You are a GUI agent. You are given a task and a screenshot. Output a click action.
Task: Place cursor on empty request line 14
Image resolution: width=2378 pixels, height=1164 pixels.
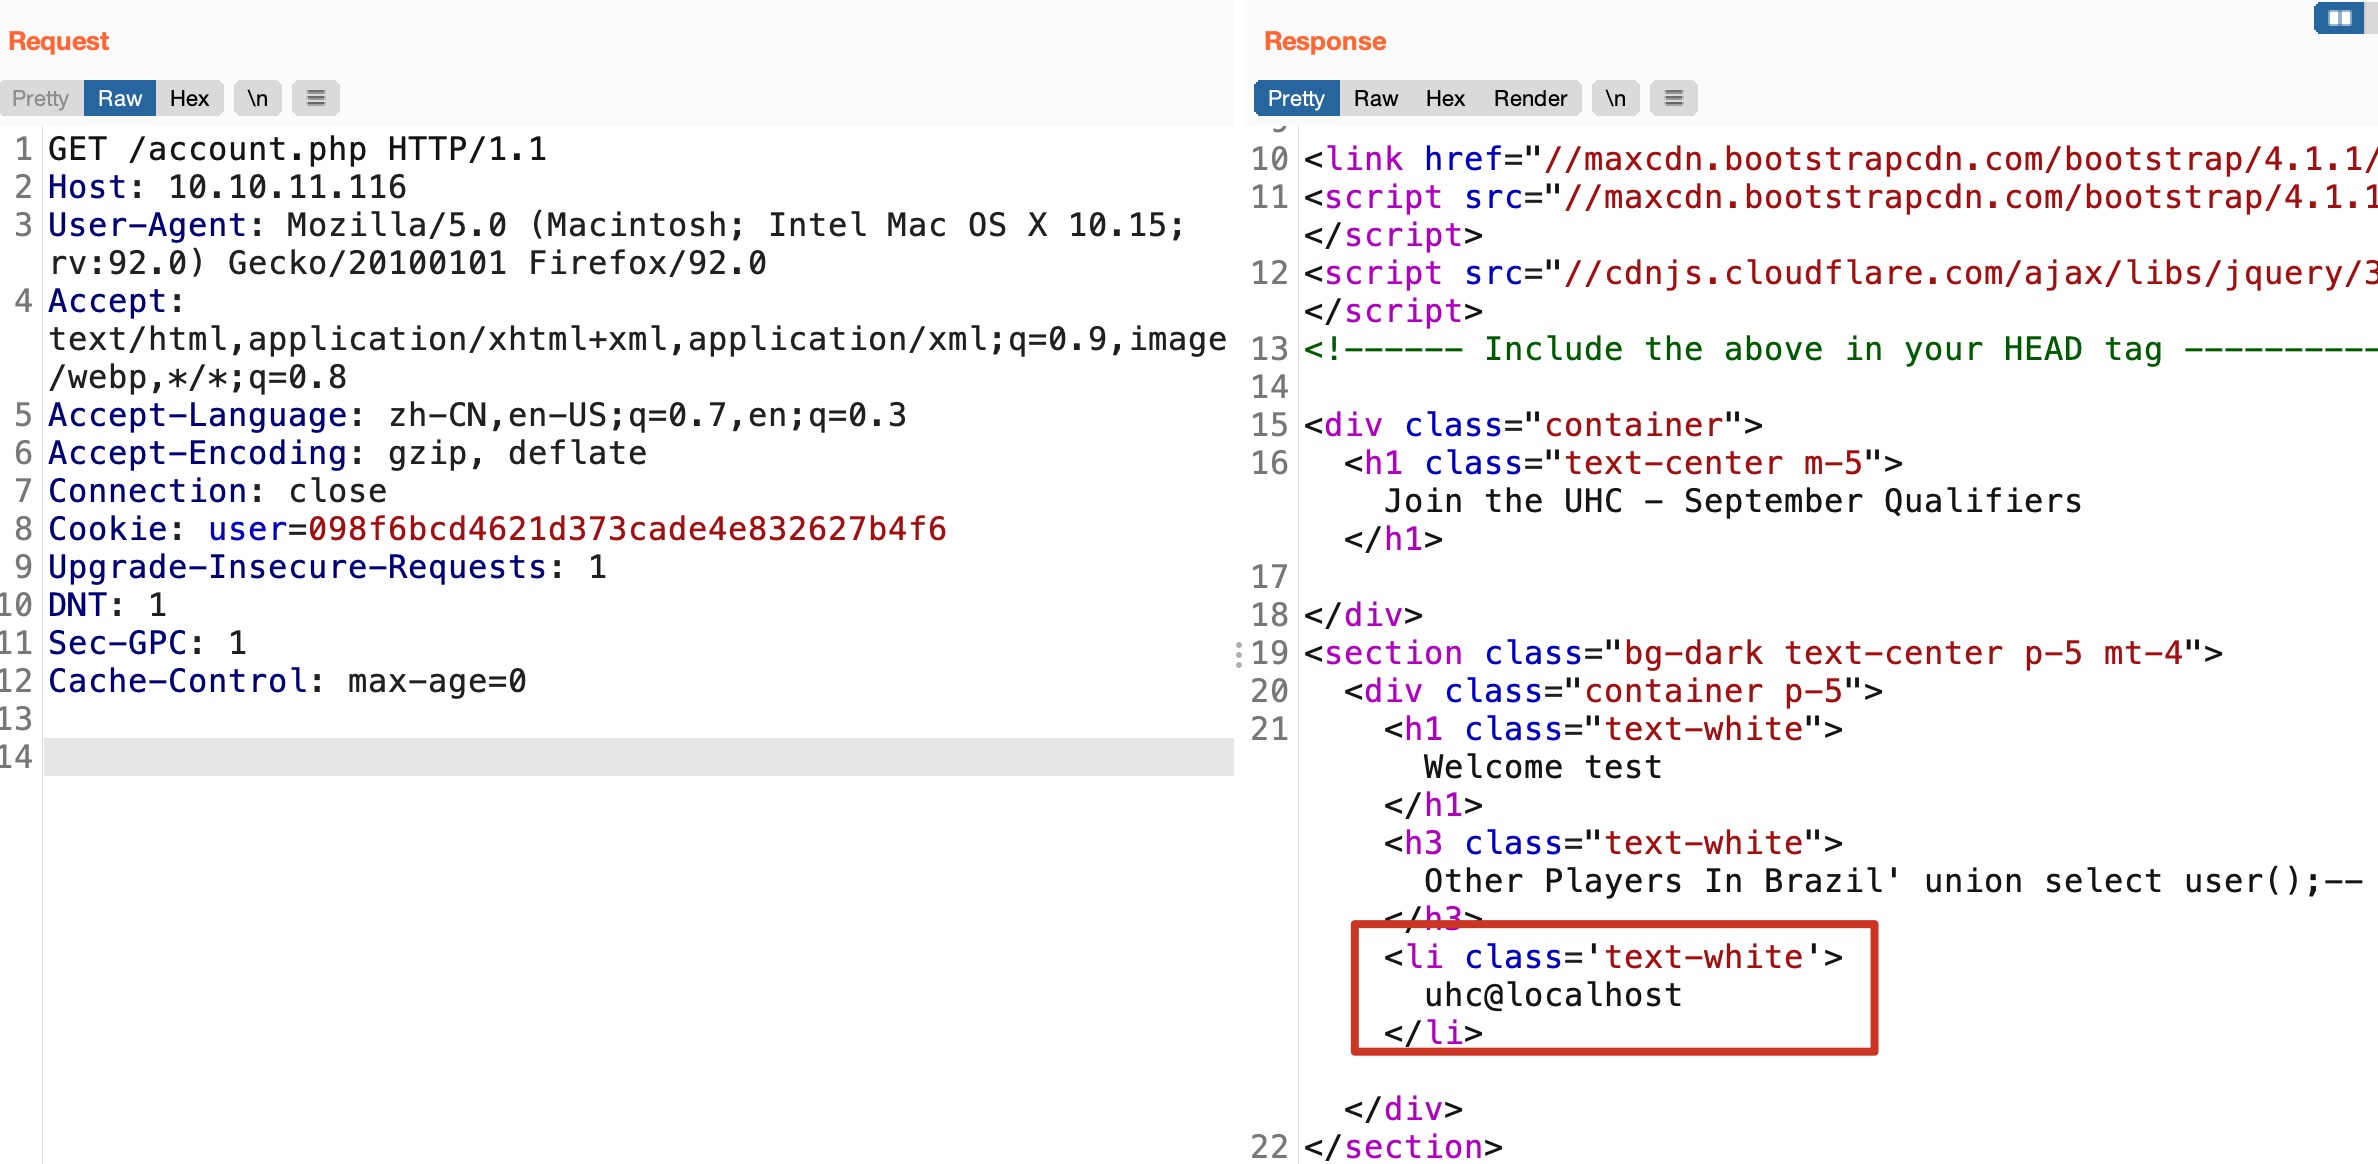(638, 757)
